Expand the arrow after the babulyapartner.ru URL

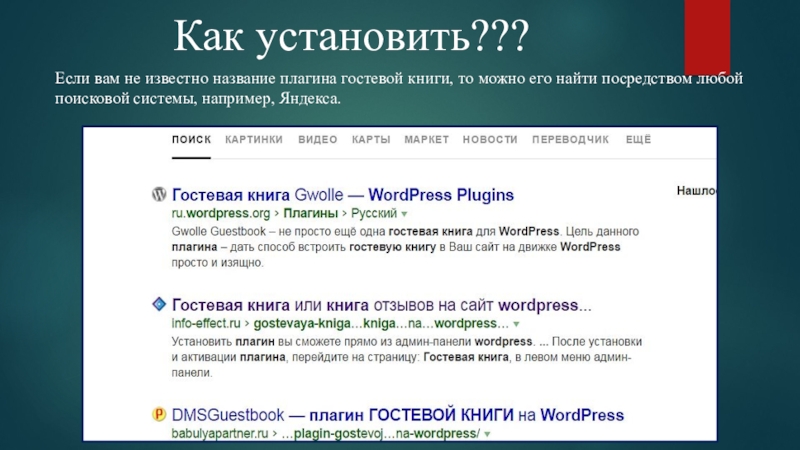pos(487,435)
